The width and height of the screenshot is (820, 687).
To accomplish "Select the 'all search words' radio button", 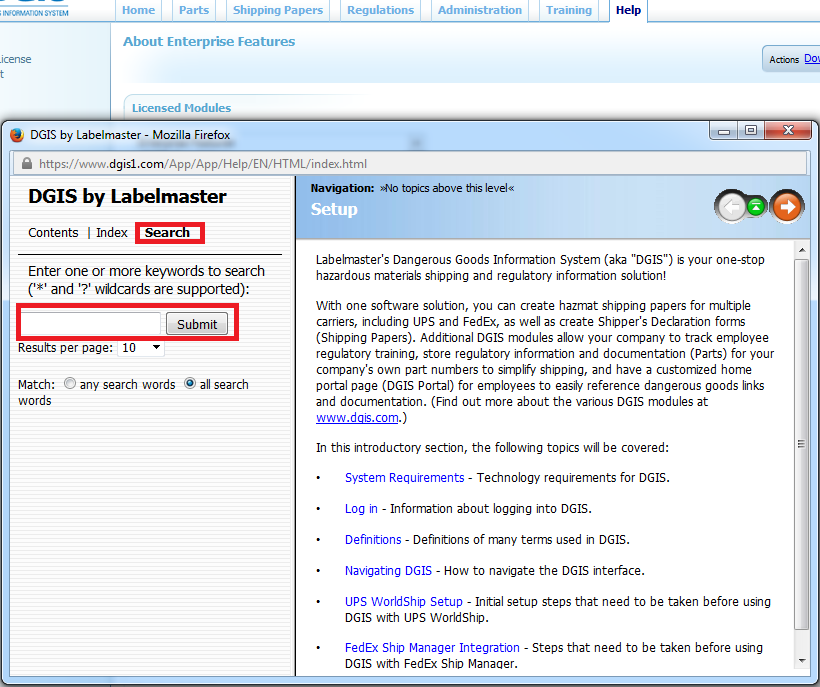I will 190,384.
